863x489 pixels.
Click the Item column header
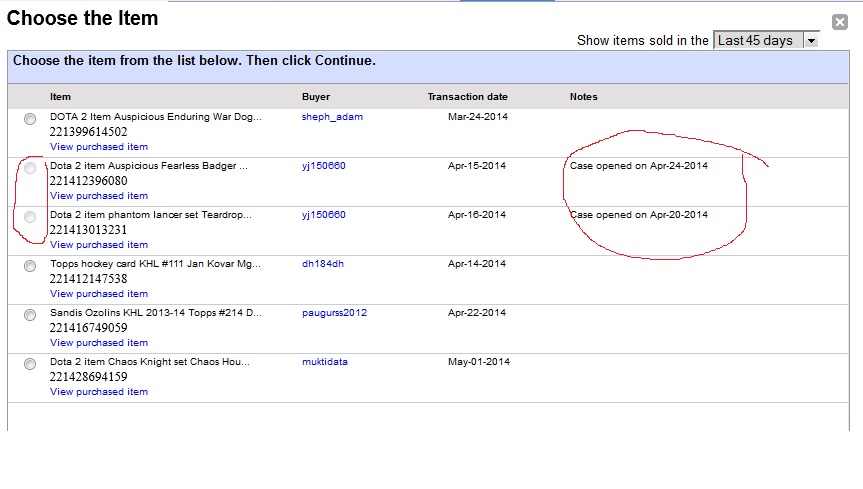coord(61,97)
